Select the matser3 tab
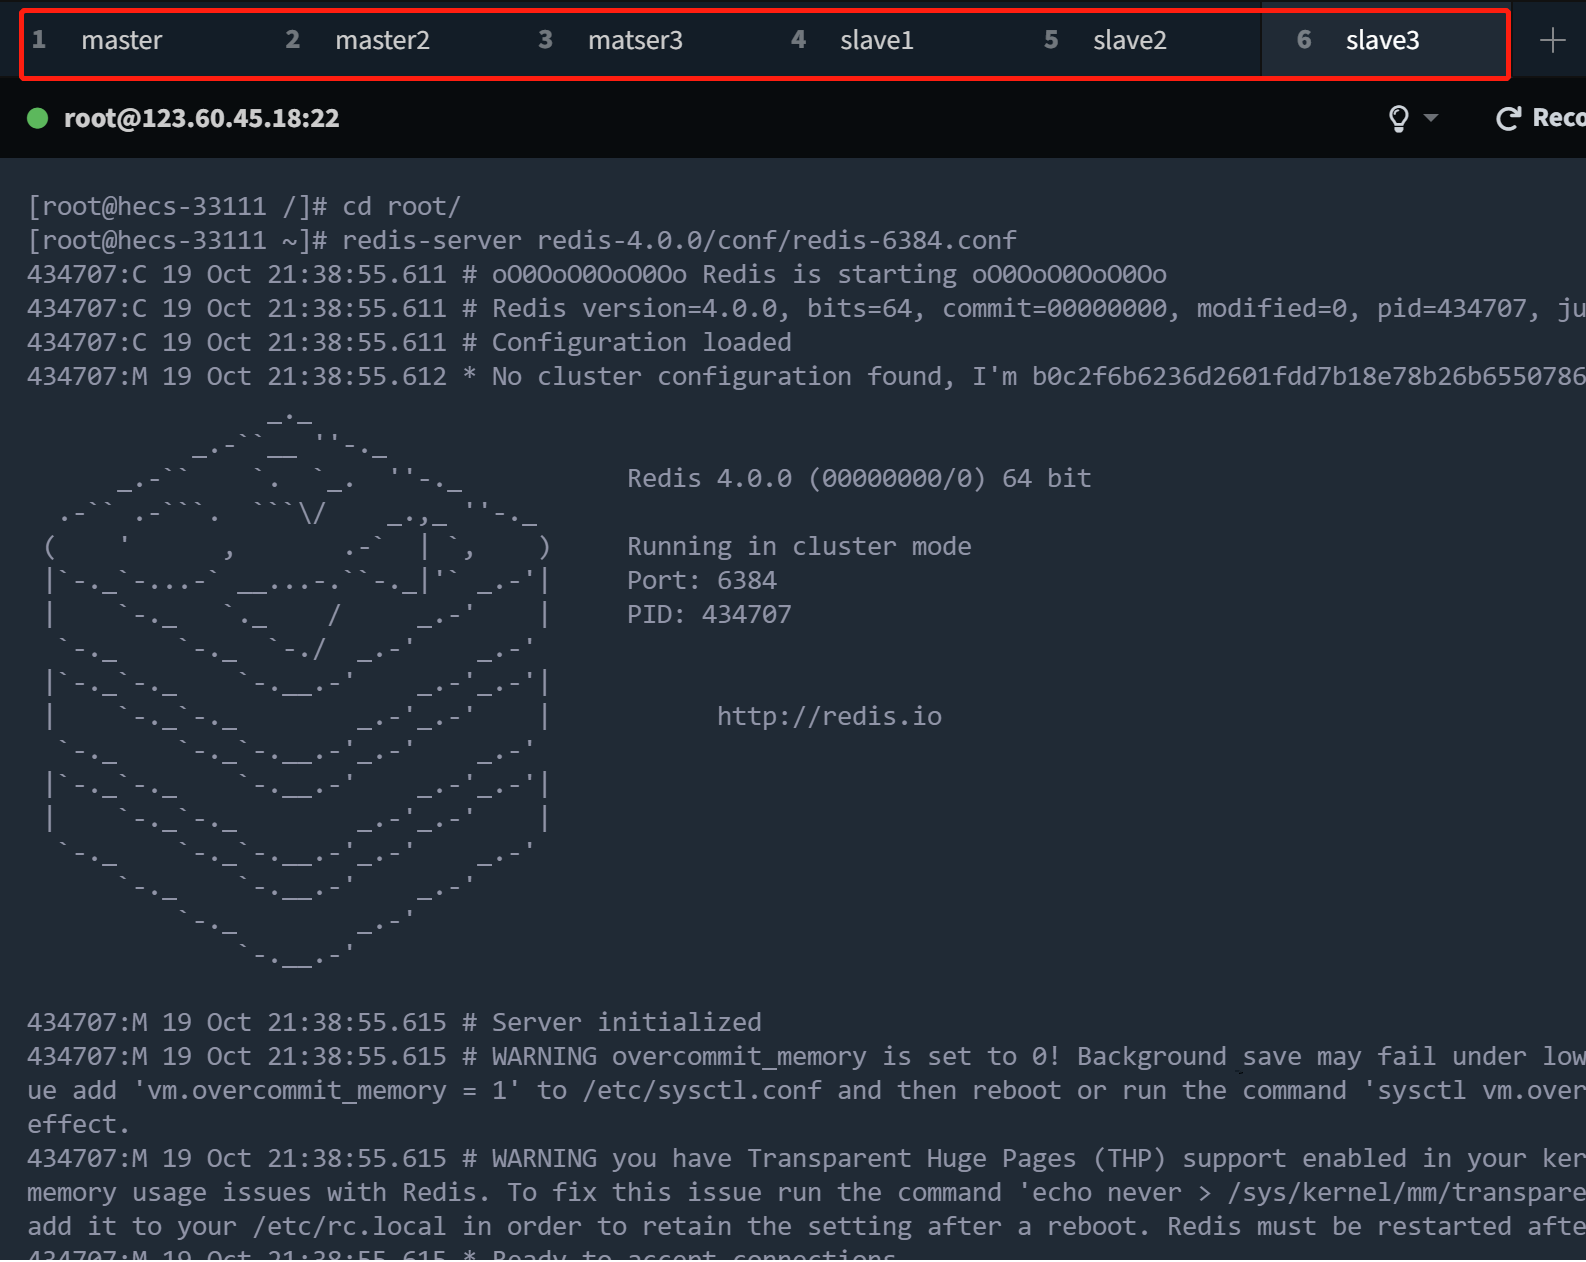The height and width of the screenshot is (1262, 1586). (x=635, y=41)
